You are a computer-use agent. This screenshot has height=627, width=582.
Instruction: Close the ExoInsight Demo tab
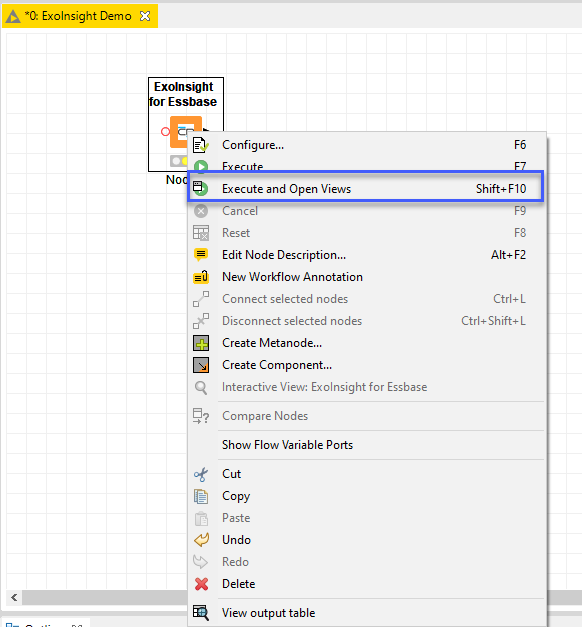[x=145, y=16]
